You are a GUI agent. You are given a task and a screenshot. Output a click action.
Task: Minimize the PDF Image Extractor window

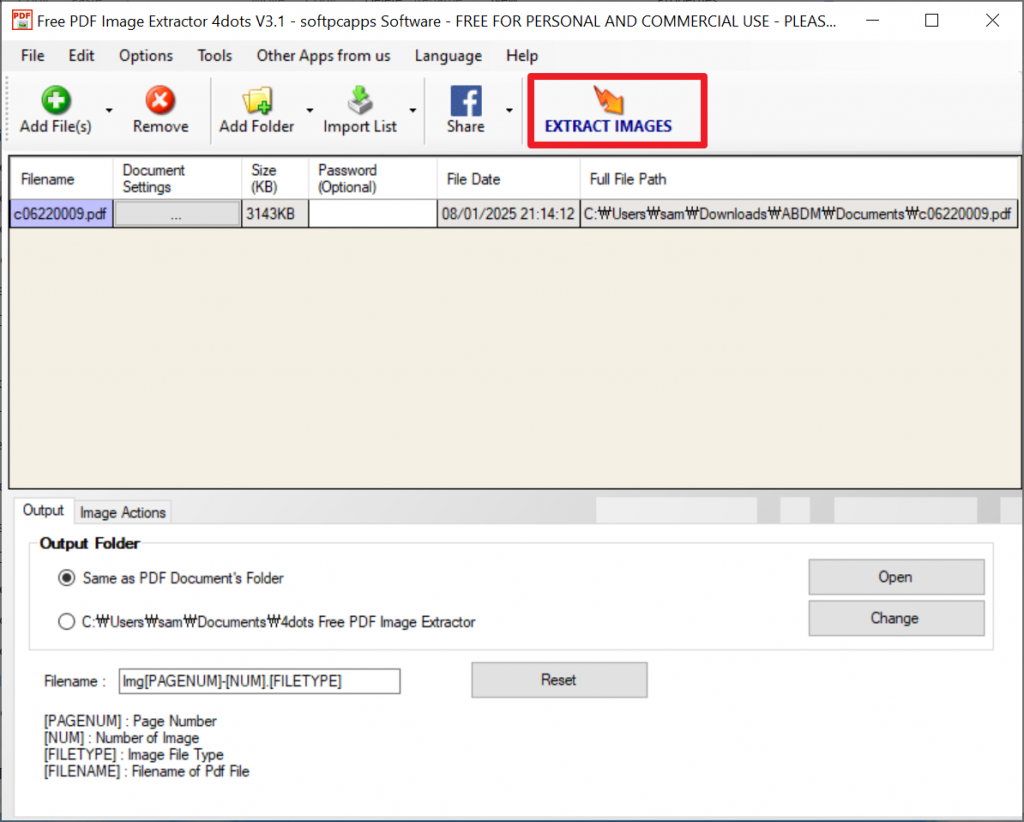point(872,20)
